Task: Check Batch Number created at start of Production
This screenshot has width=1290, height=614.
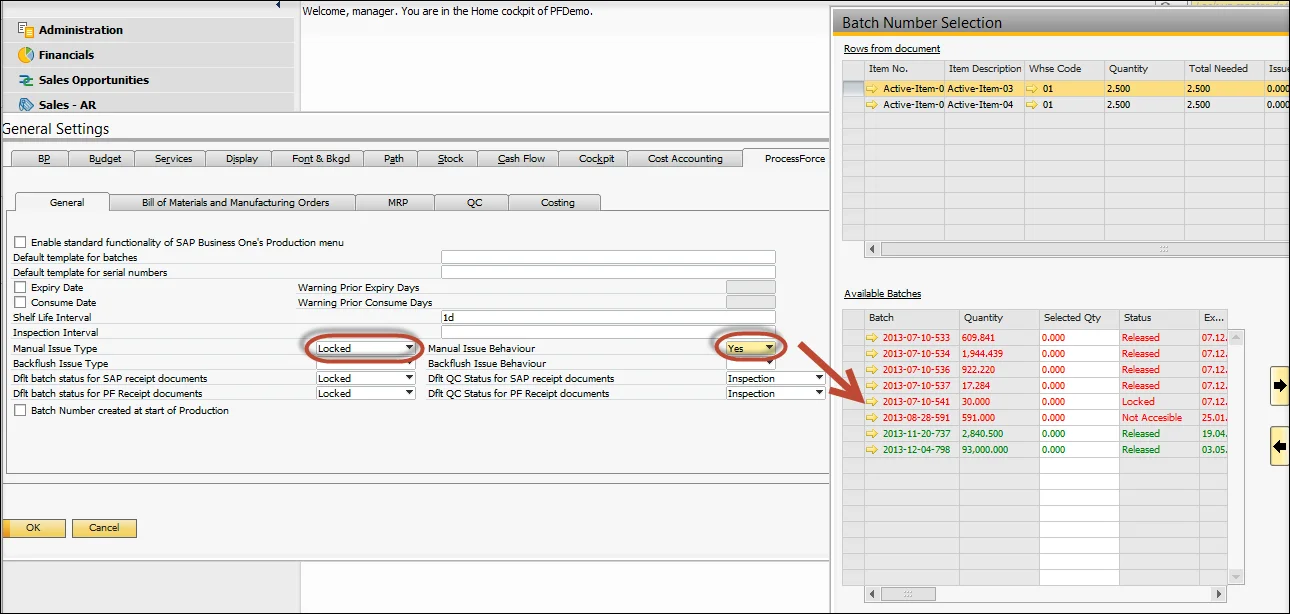Action: [x=20, y=411]
